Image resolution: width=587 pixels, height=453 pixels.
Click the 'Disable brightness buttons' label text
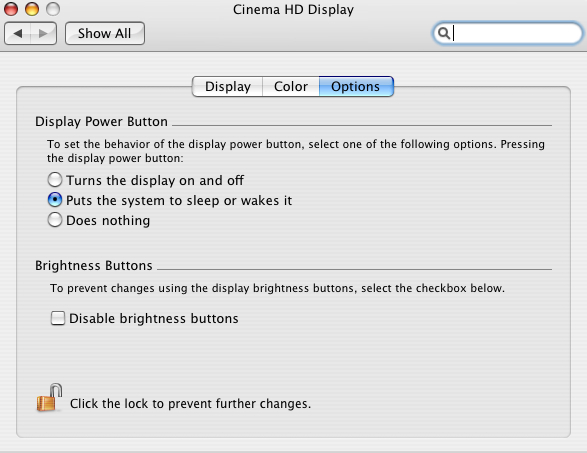[x=153, y=318]
